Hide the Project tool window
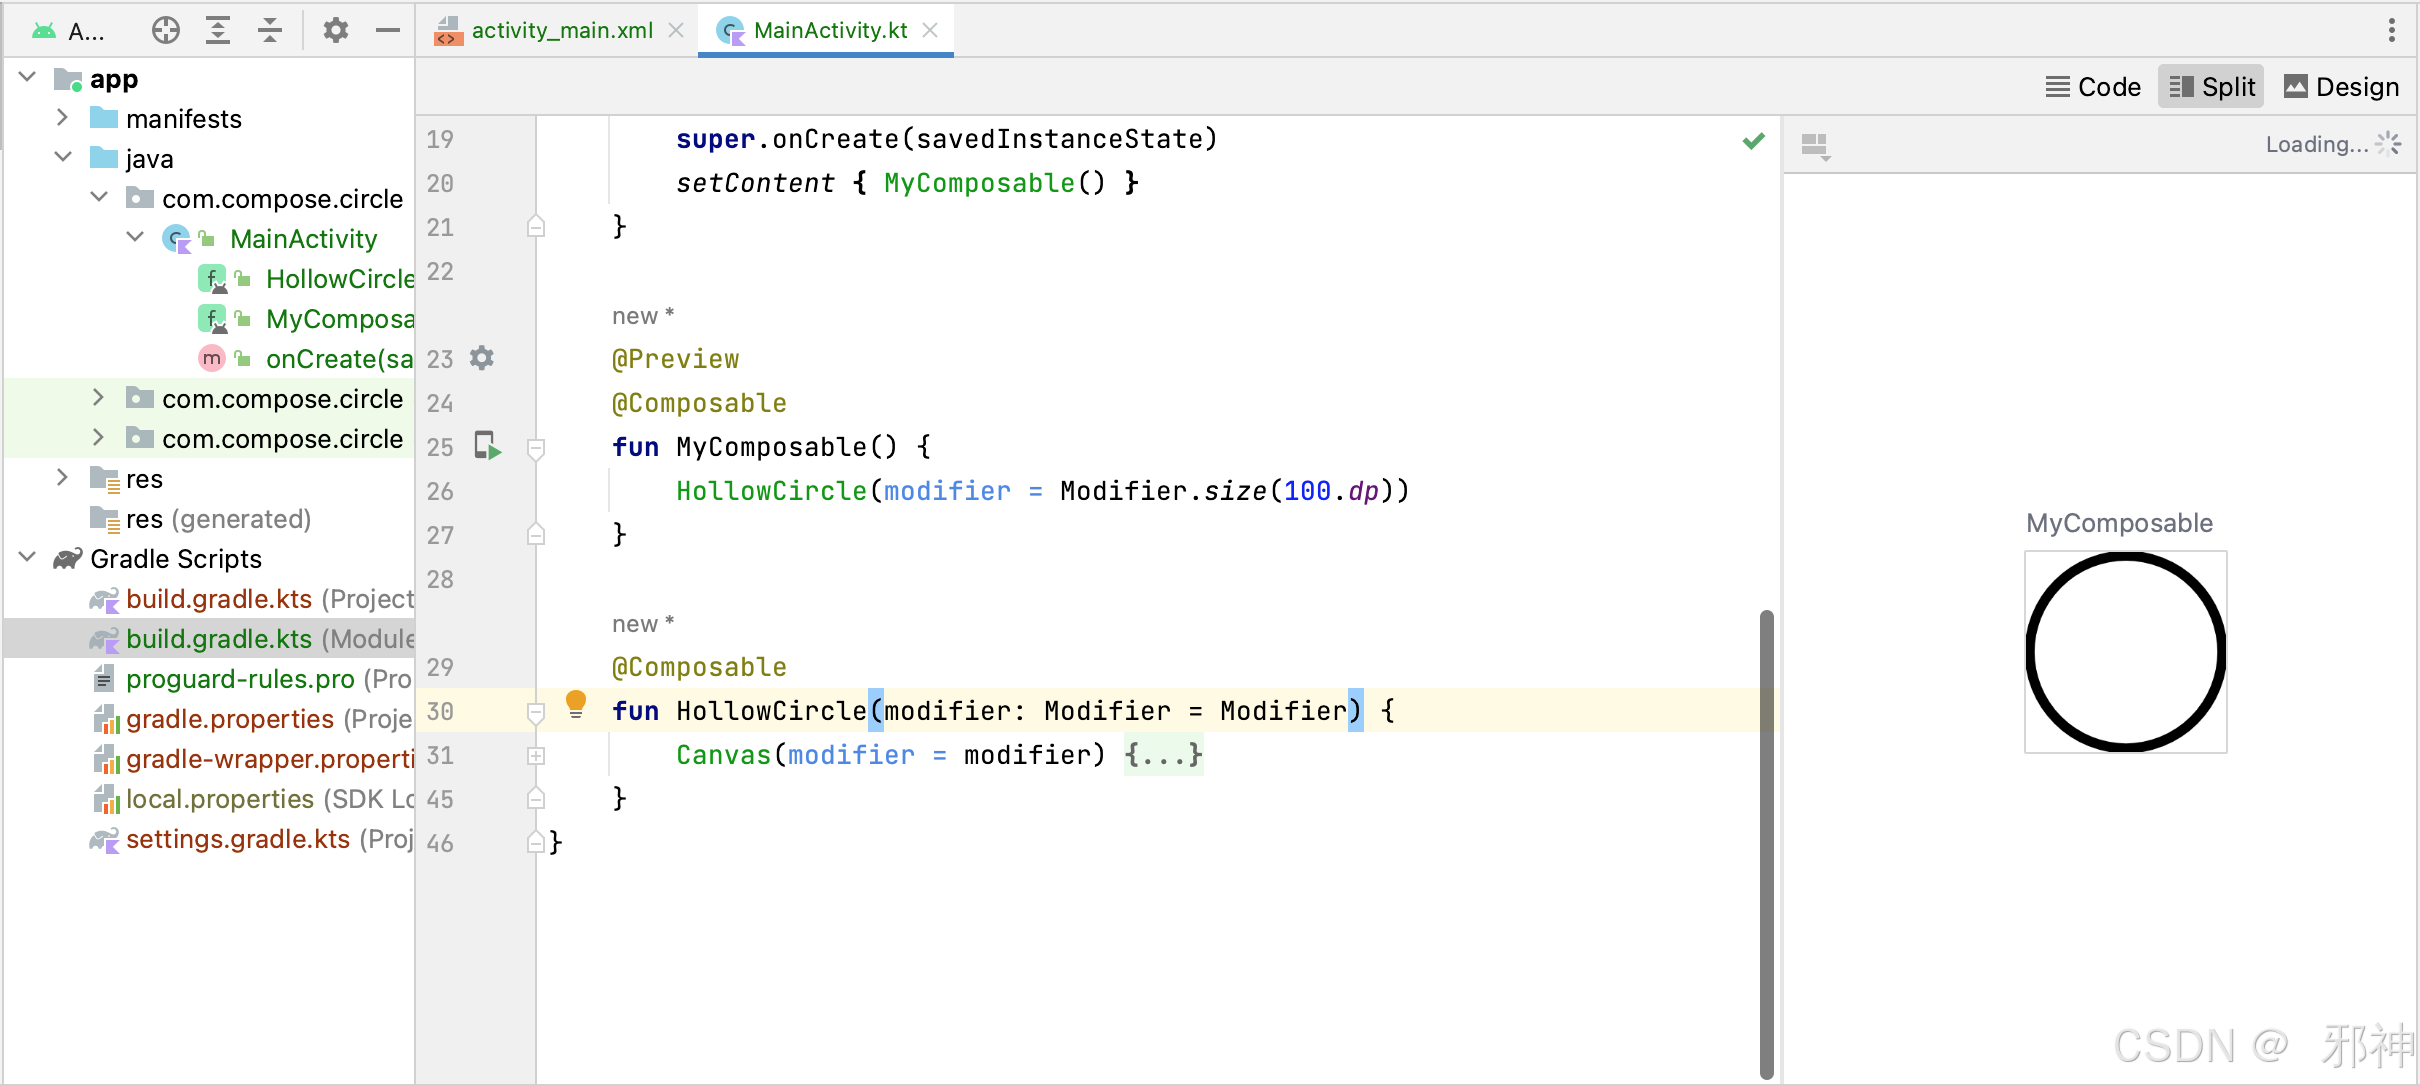This screenshot has width=2420, height=1086. (388, 30)
